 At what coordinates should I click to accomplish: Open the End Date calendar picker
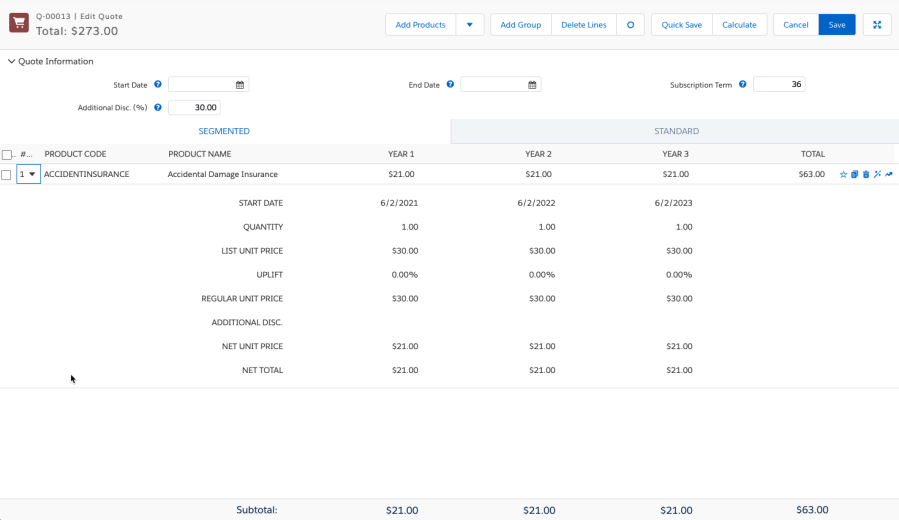point(532,85)
